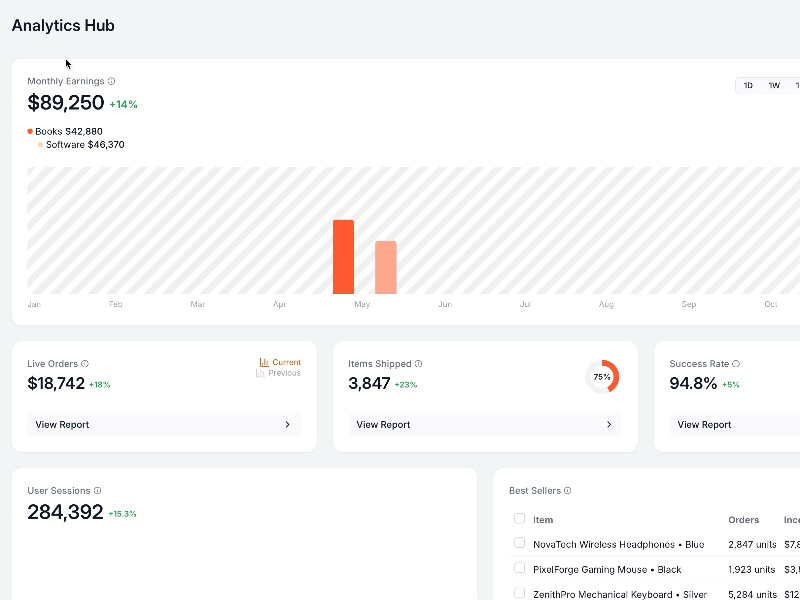The image size is (800, 600).
Task: Select the gray icon beside Previous
Action: [x=260, y=372]
